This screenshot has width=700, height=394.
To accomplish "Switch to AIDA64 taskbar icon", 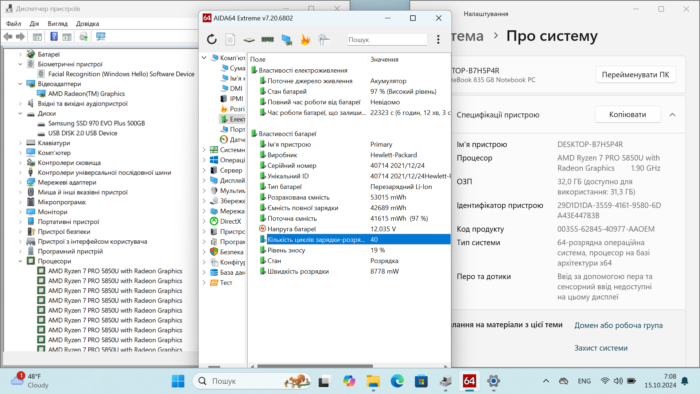I will tap(469, 381).
